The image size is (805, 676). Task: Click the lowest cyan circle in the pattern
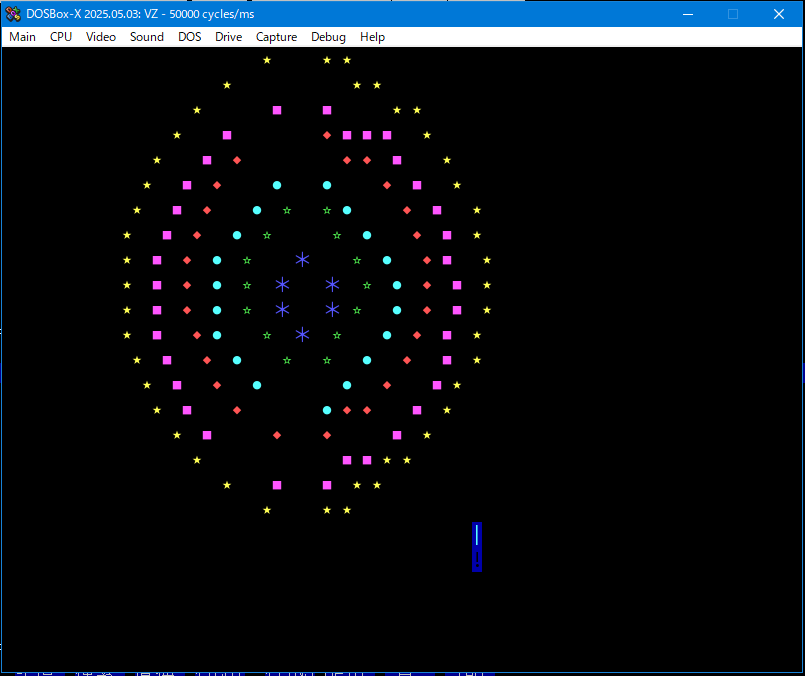(x=327, y=410)
